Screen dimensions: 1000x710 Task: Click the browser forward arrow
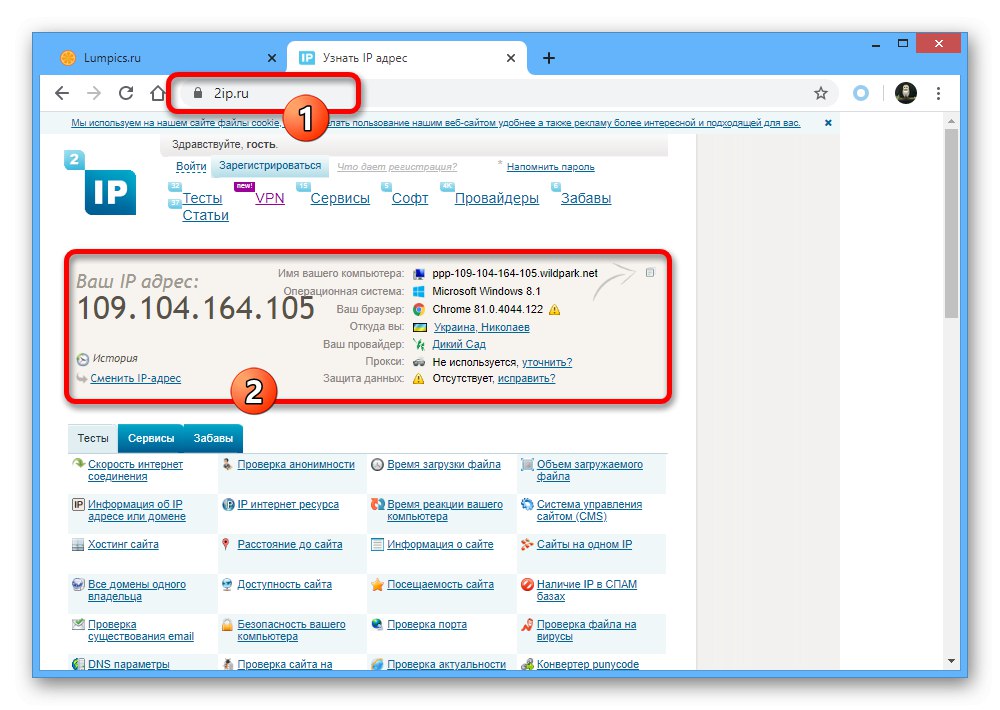[94, 93]
